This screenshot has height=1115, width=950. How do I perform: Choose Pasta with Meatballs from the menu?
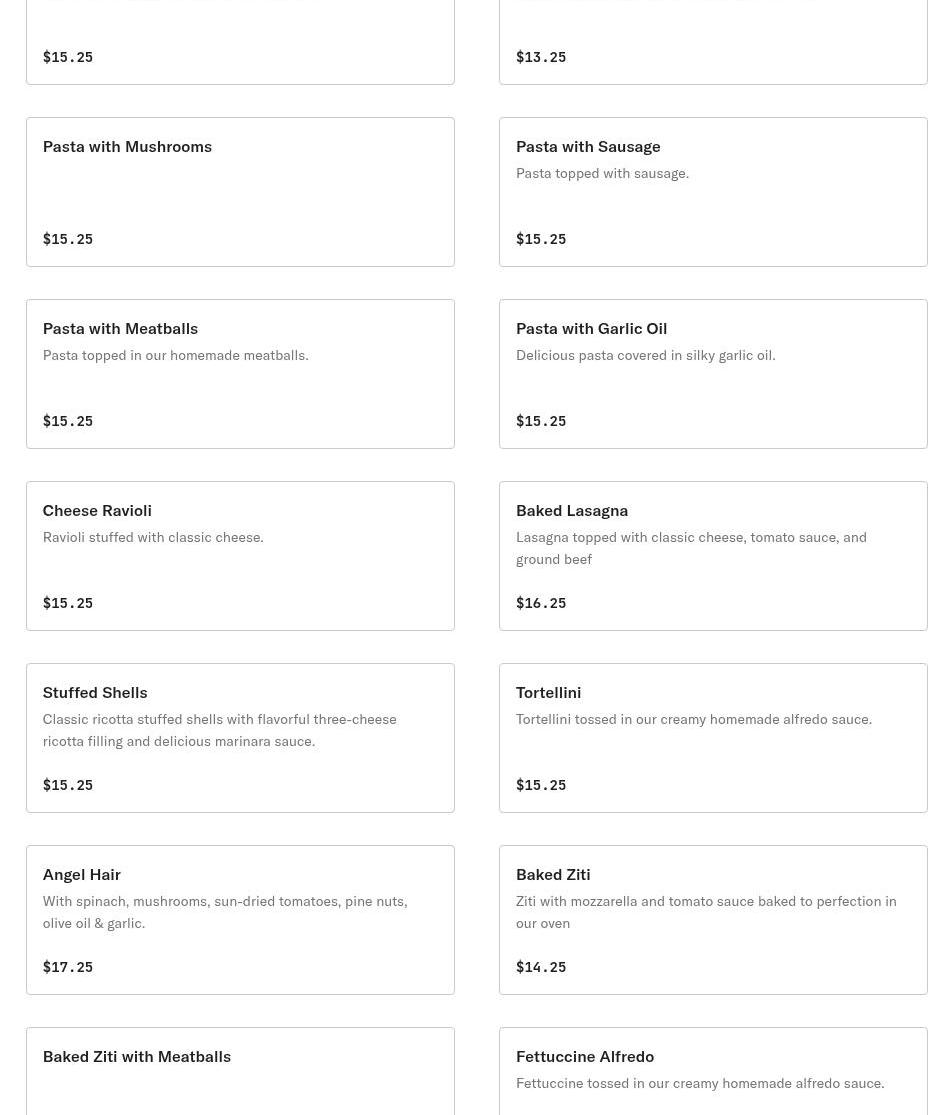pos(240,374)
